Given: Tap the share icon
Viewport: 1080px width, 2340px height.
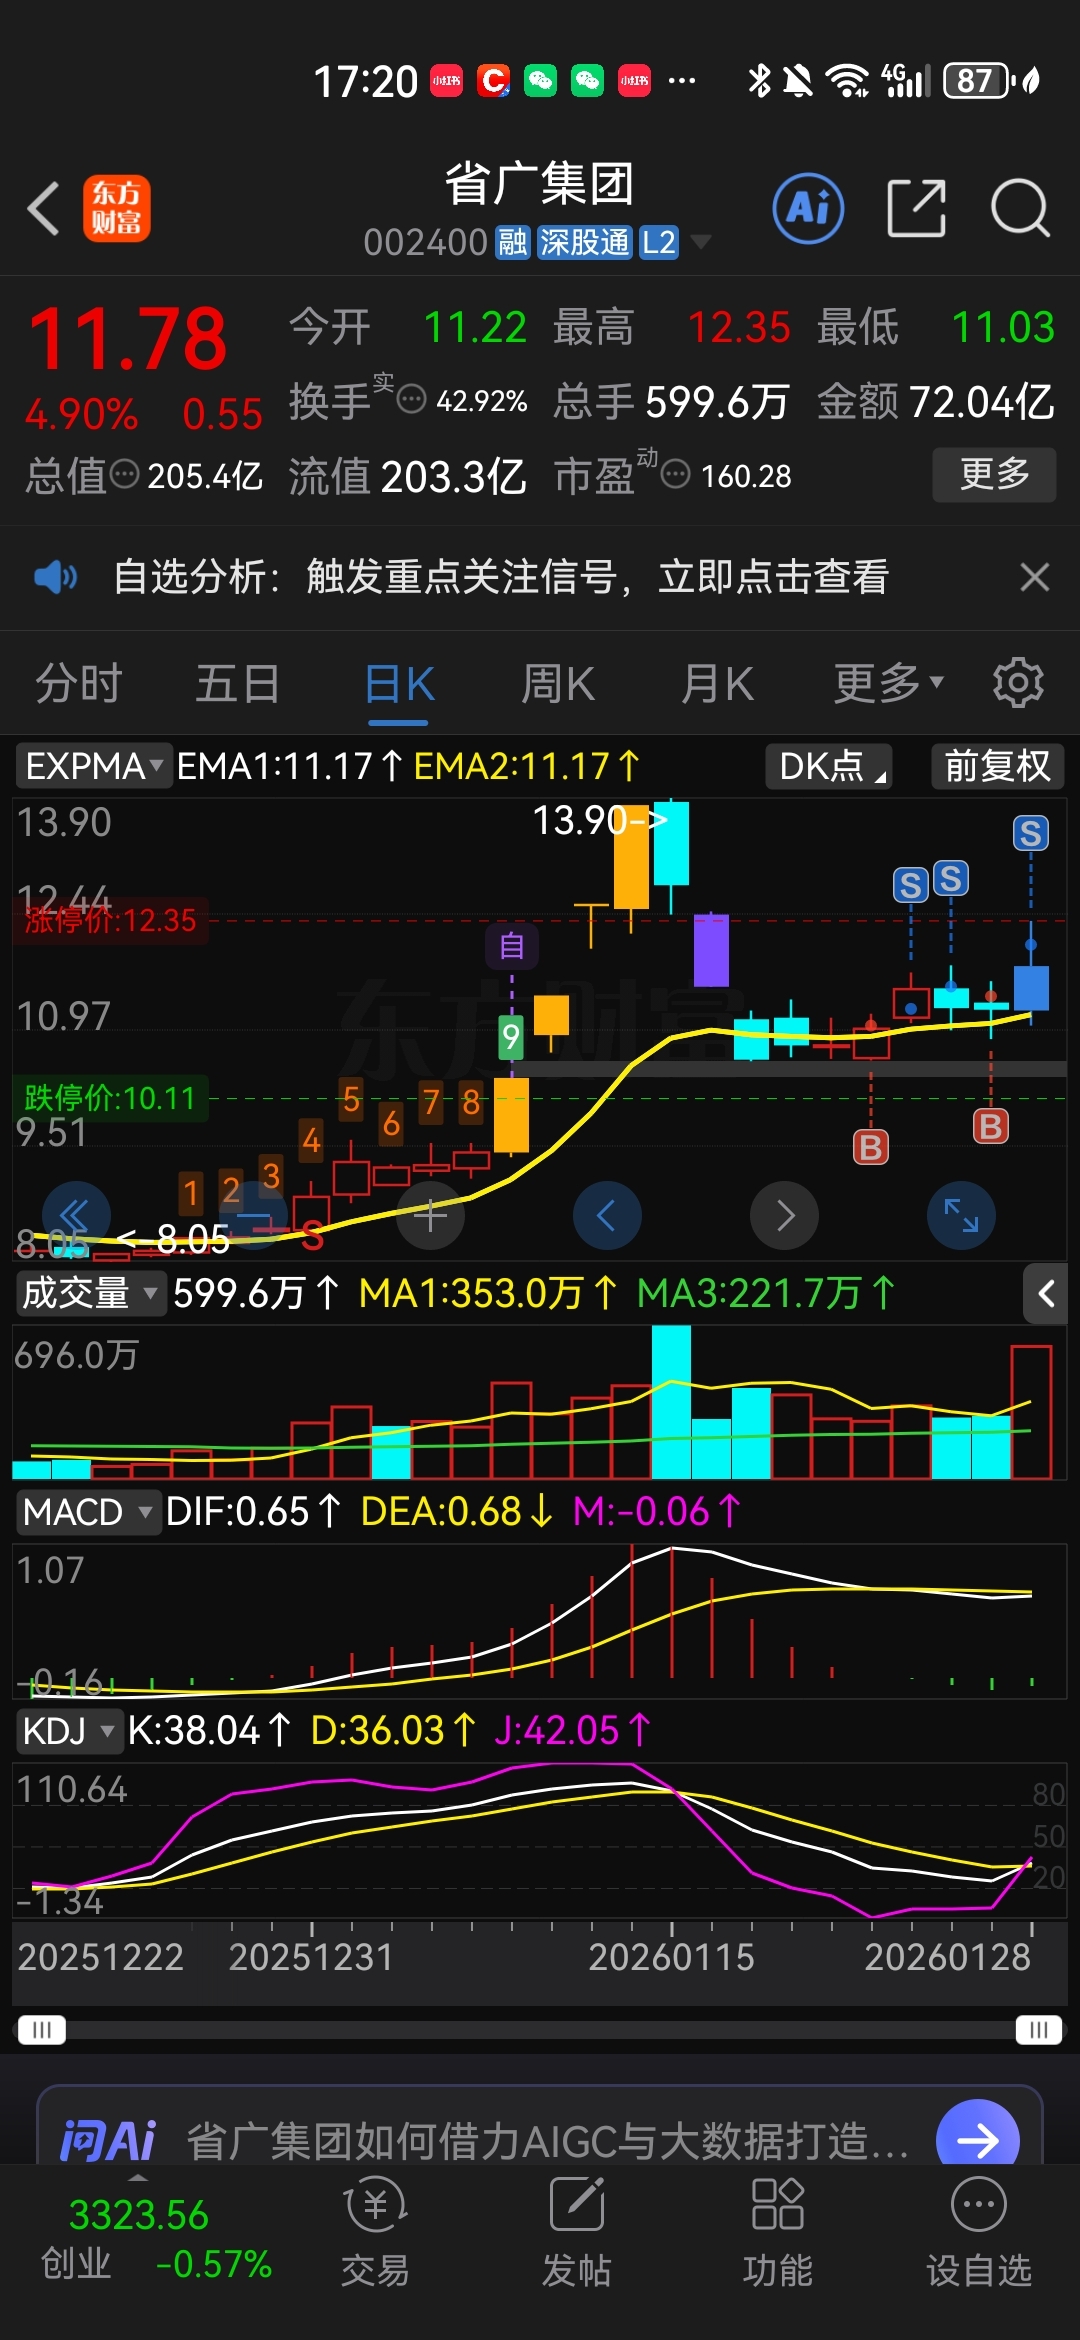Looking at the screenshot, I should click(916, 208).
